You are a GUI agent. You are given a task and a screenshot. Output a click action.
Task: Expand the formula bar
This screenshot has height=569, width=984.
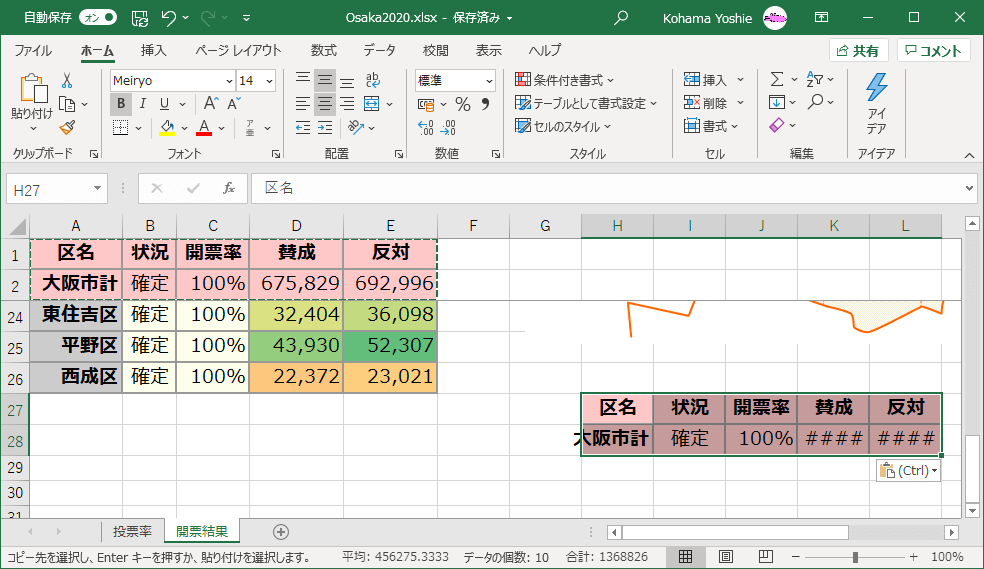click(969, 188)
